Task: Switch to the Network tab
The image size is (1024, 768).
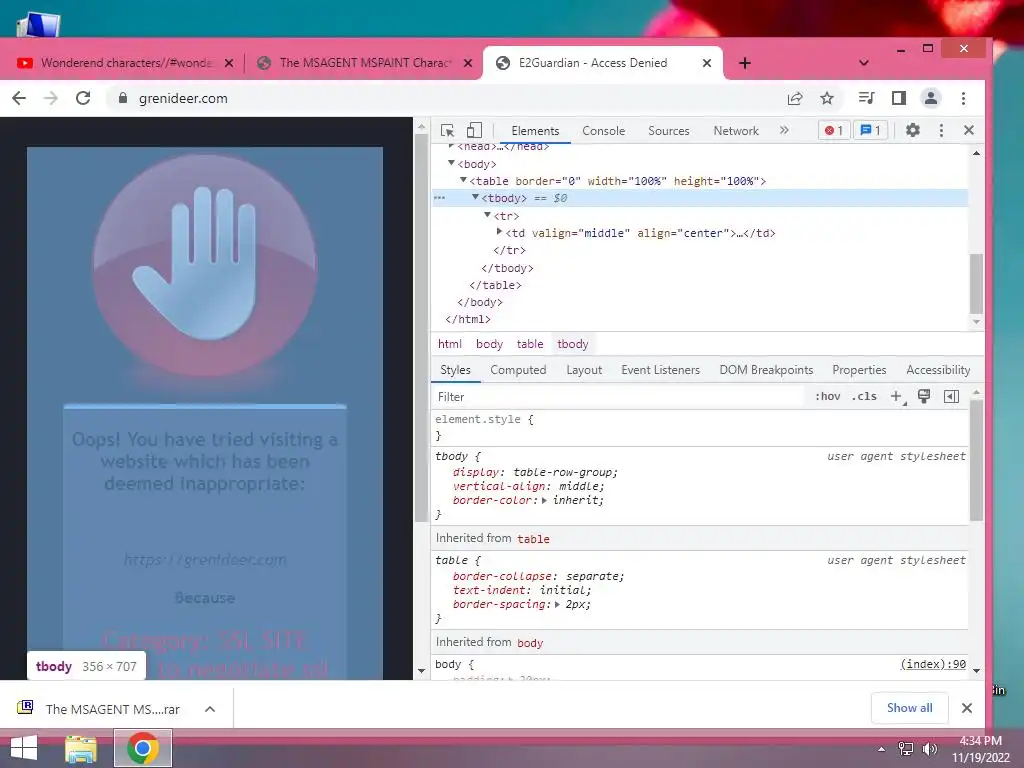Action: (736, 131)
